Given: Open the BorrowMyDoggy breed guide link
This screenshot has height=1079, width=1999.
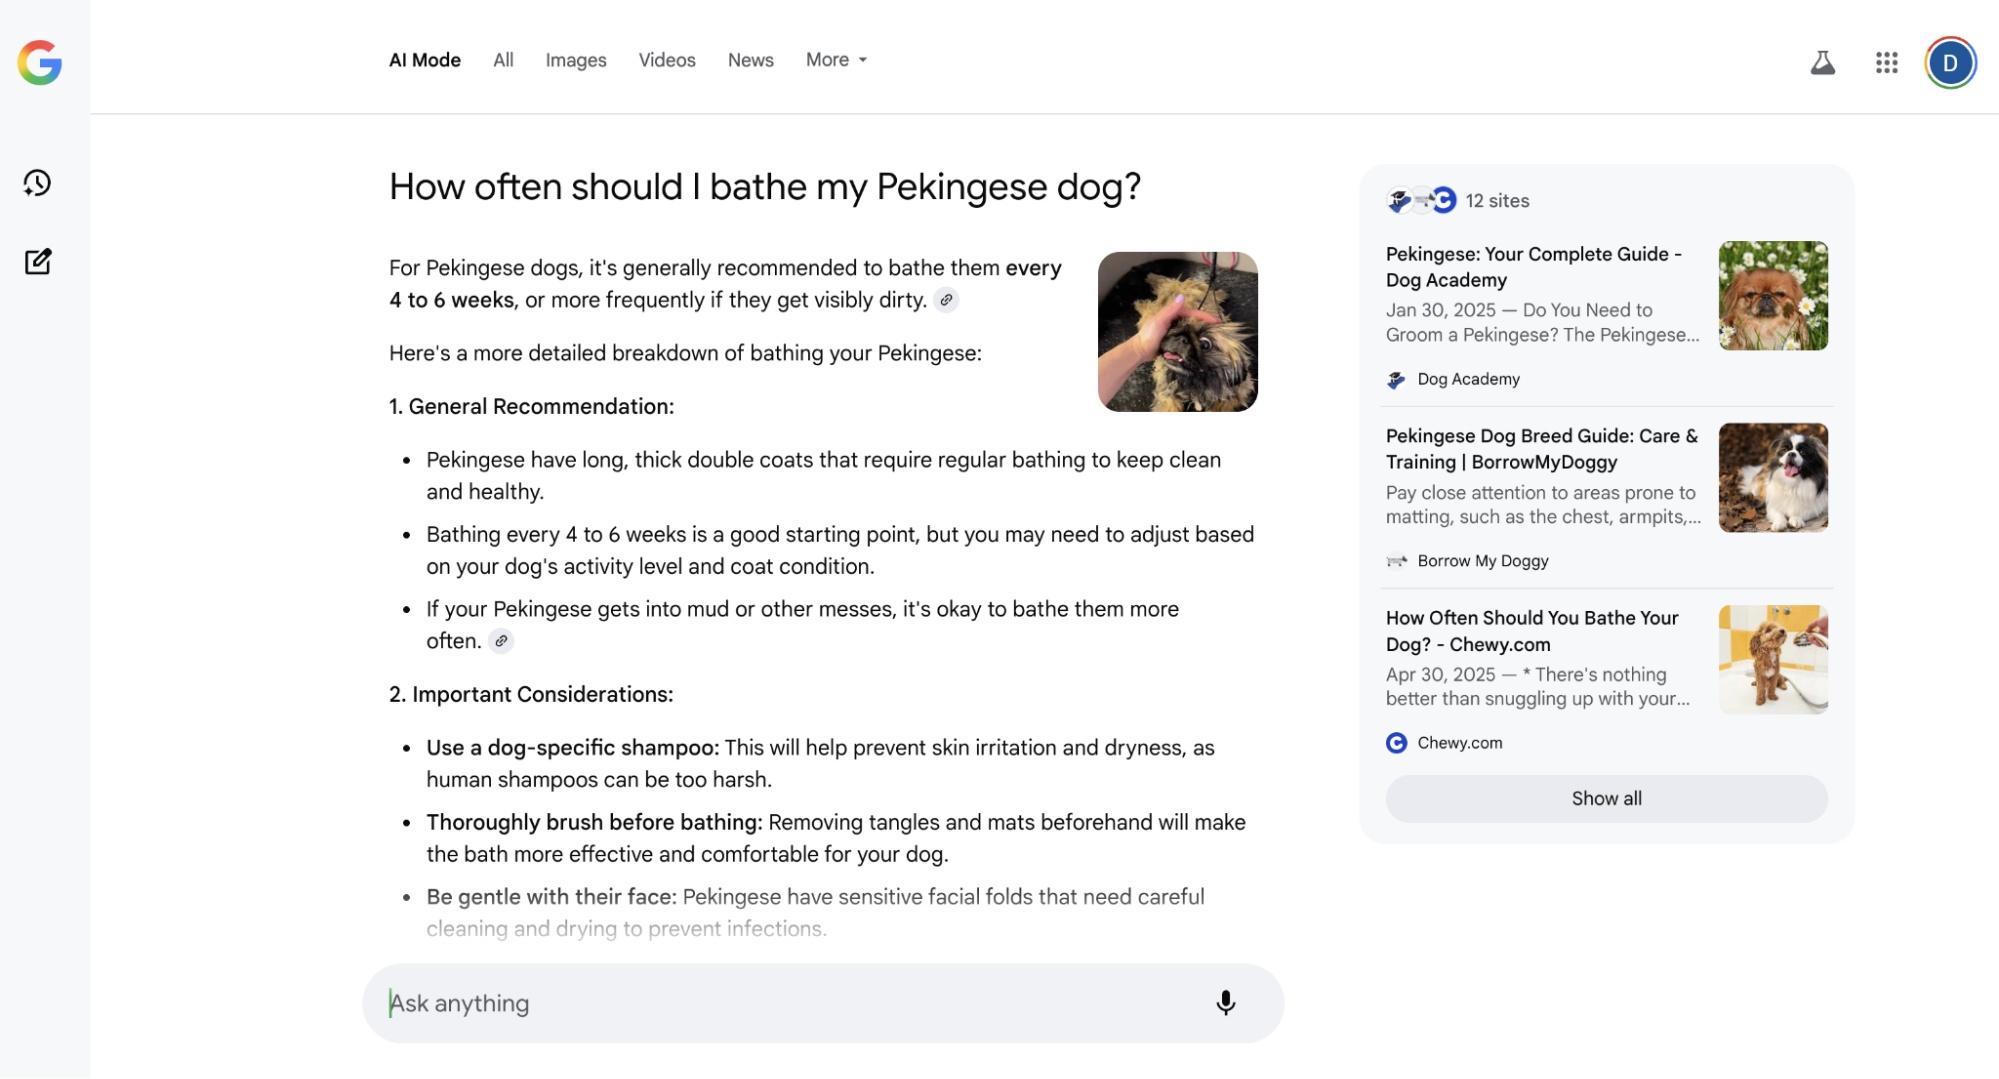Looking at the screenshot, I should click(x=1543, y=449).
